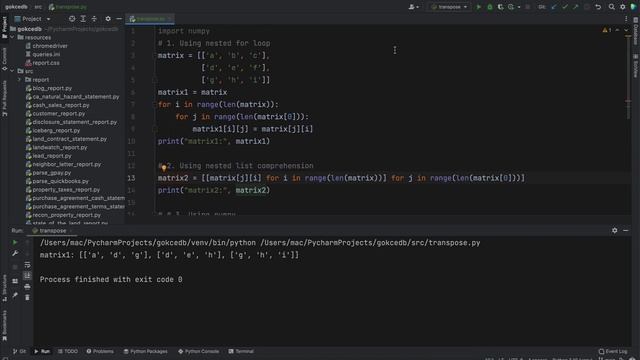Click the Git push arrow

[x=576, y=7]
